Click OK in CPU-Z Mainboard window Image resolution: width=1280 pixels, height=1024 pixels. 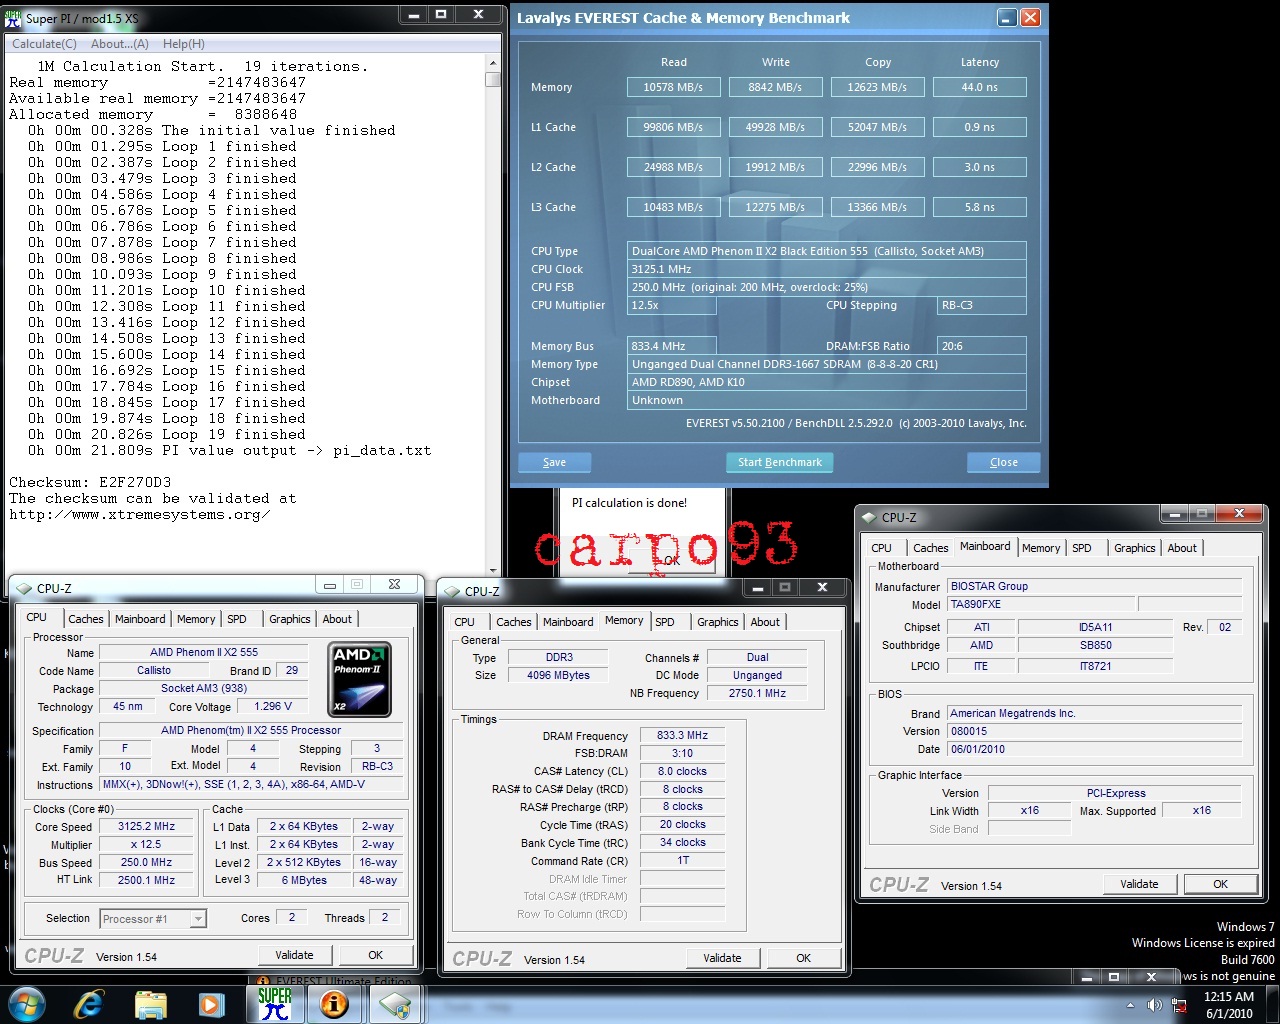(x=1220, y=884)
